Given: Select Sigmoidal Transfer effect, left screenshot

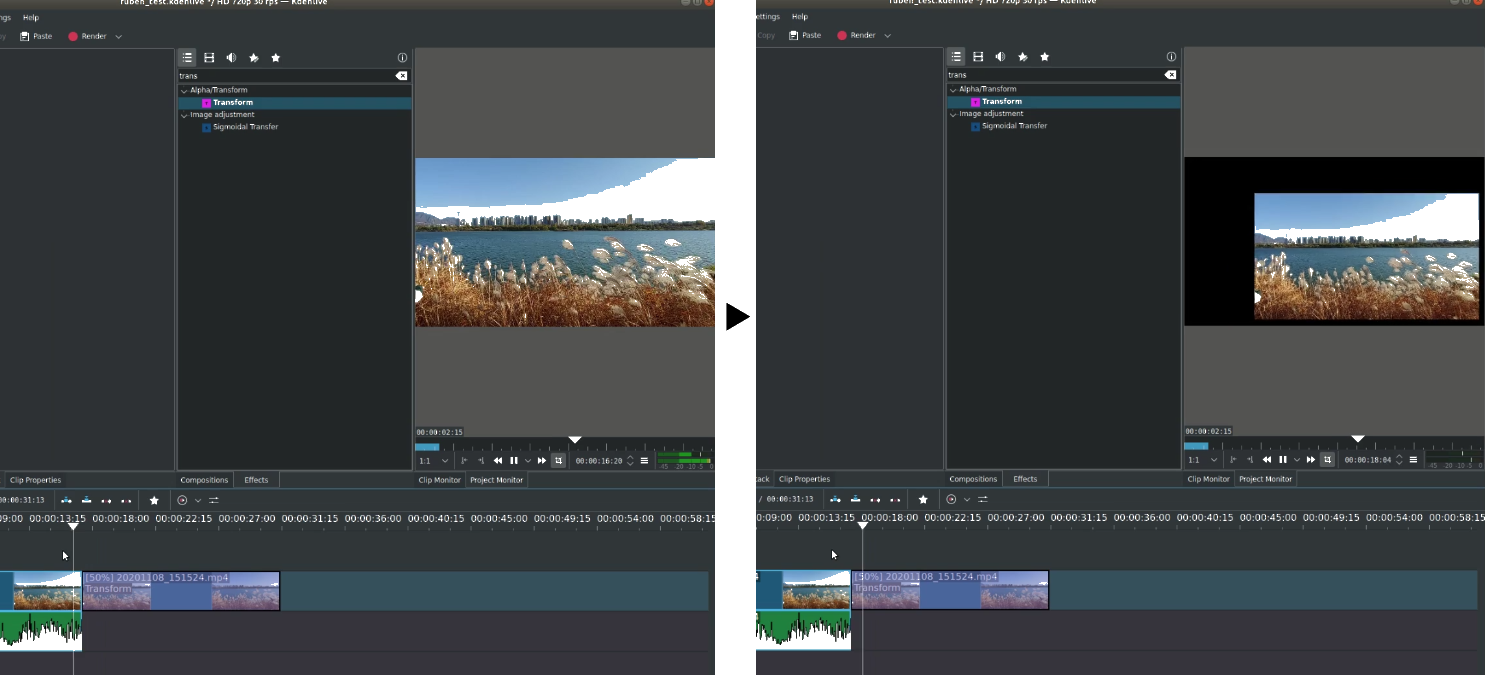Looking at the screenshot, I should [x=245, y=127].
